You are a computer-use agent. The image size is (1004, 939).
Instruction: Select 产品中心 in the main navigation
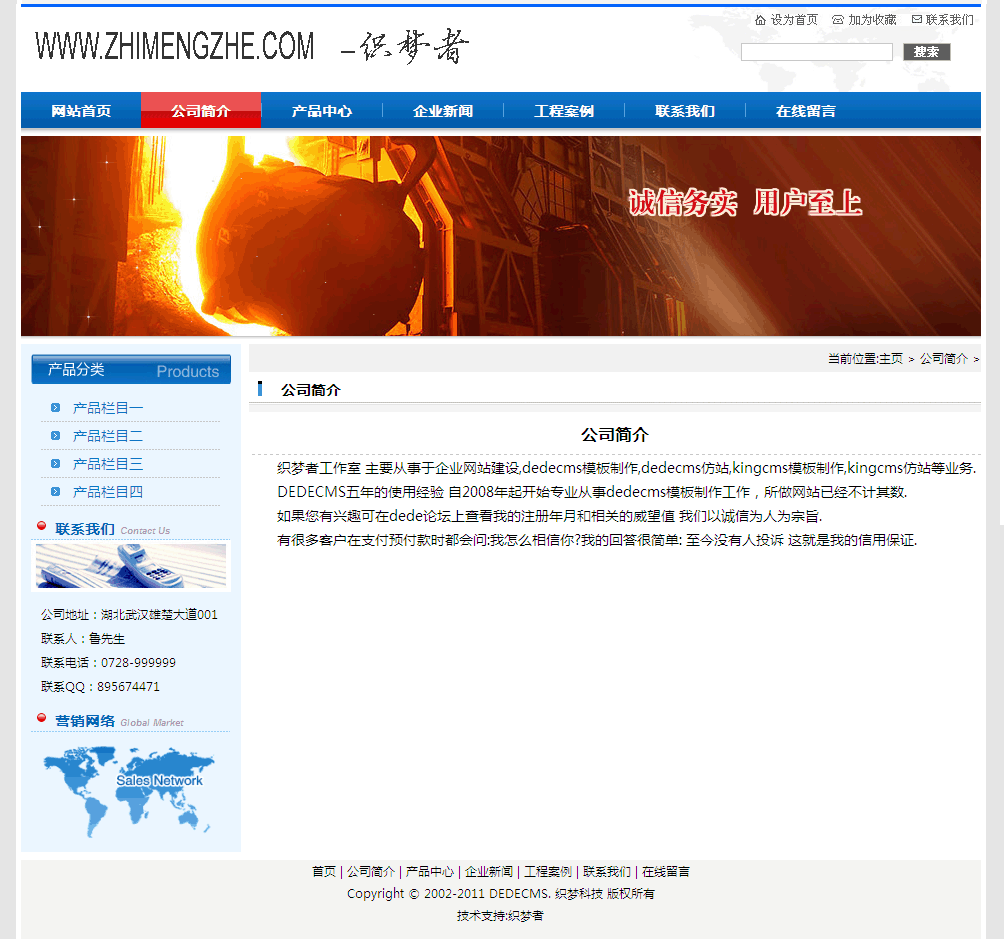322,111
